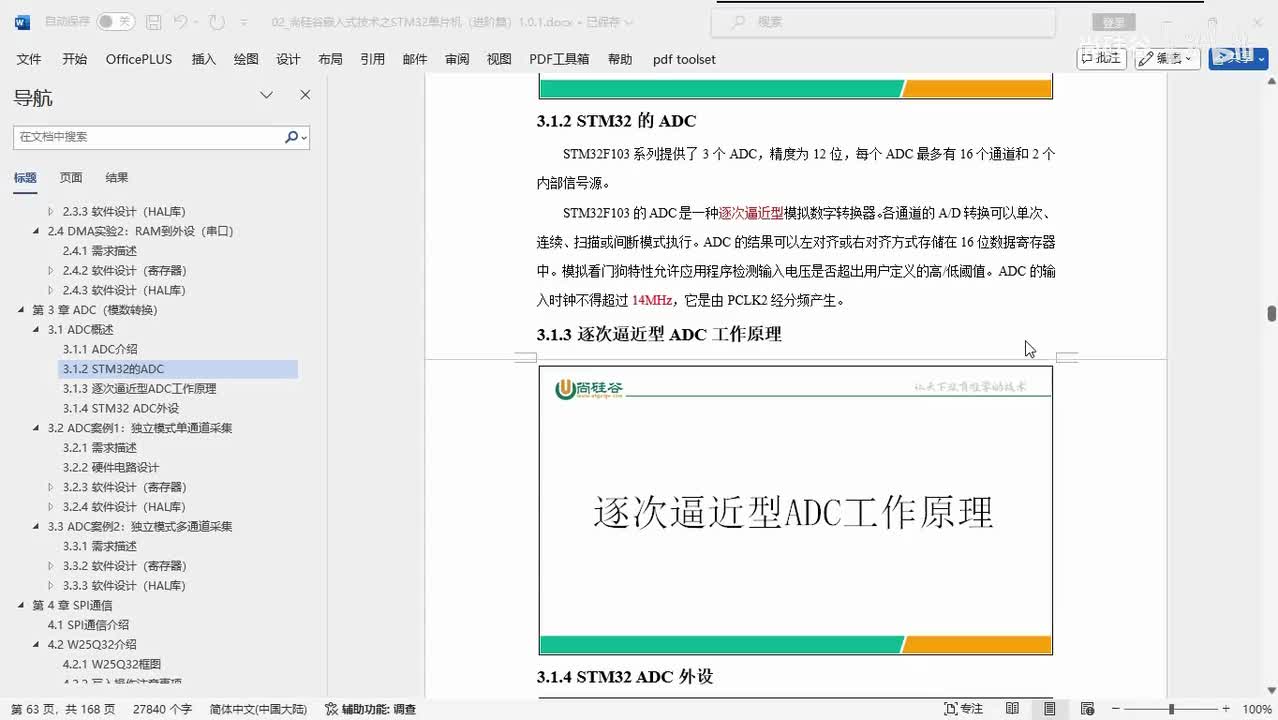Click the Word application logo
The image size is (1278, 720).
[x=22, y=21]
